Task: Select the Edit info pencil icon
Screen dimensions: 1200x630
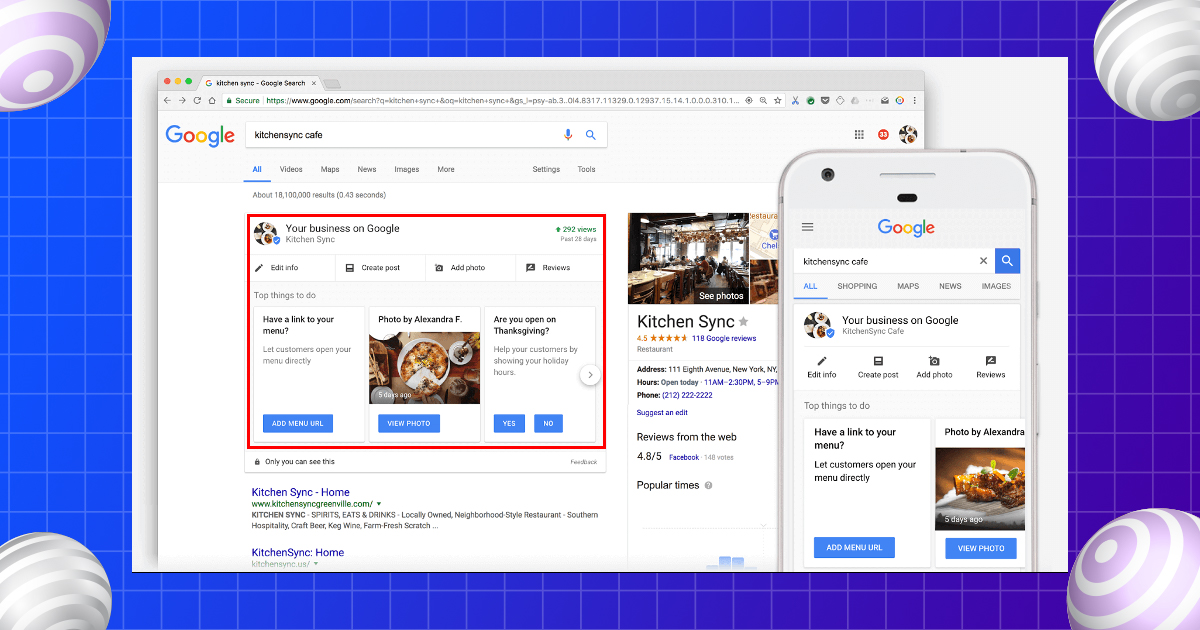Action: coord(260,267)
